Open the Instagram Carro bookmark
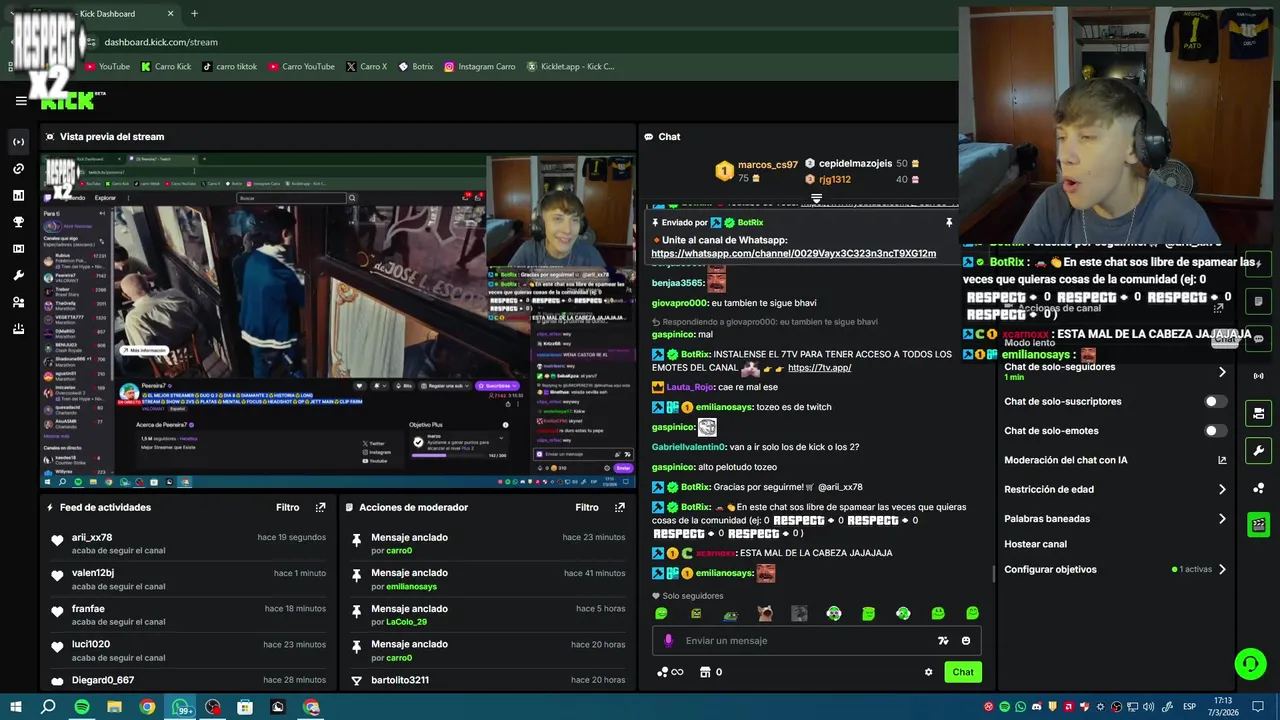The height and width of the screenshot is (720, 1280). 480,67
